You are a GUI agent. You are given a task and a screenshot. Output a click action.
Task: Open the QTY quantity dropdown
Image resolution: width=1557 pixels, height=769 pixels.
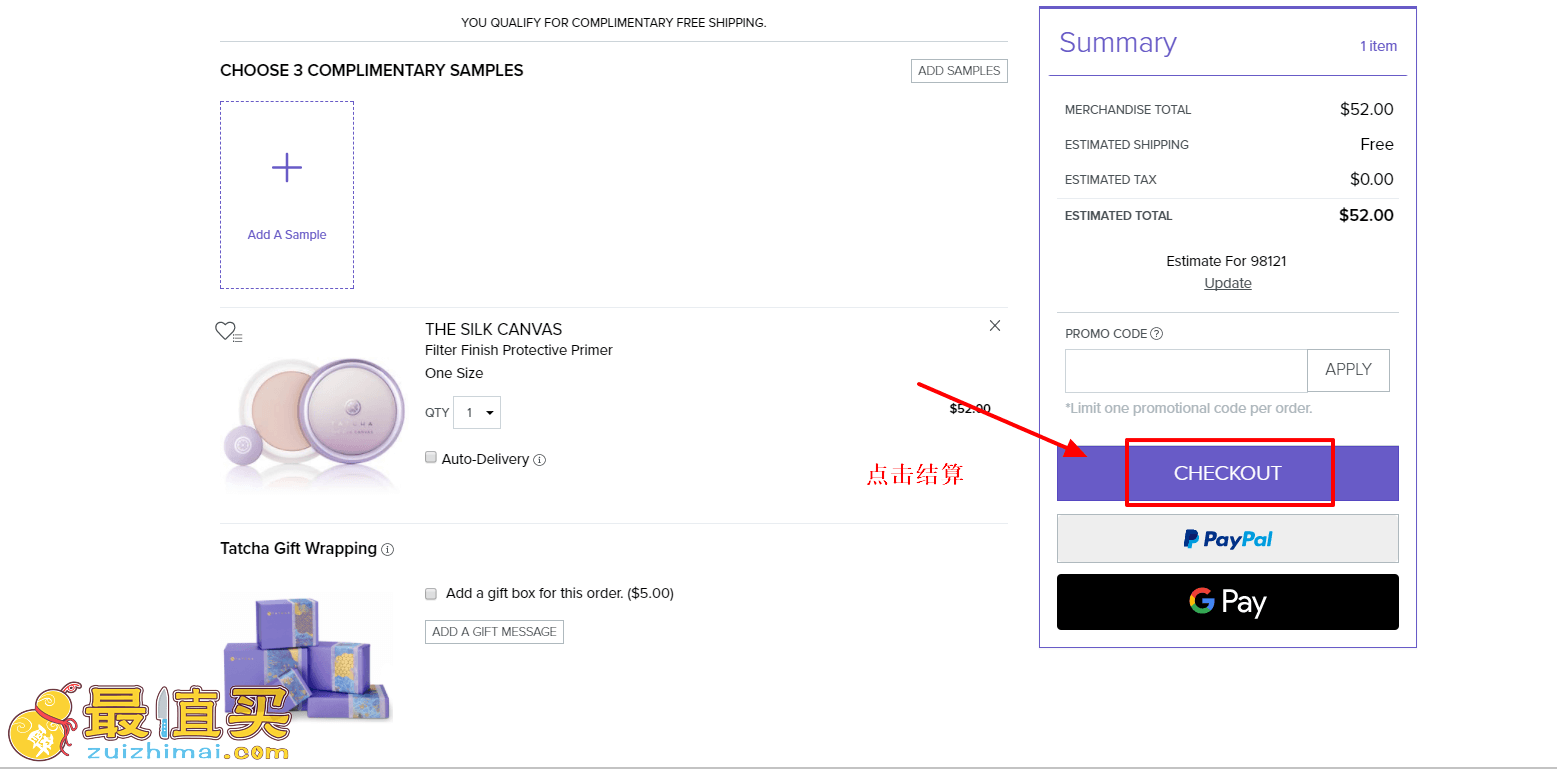click(477, 413)
